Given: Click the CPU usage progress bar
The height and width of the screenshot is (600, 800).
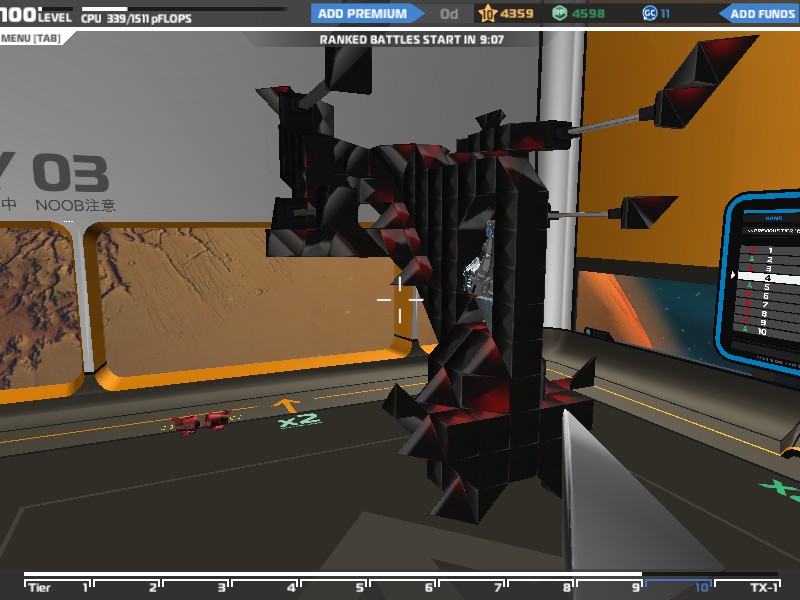Looking at the screenshot, I should [x=184, y=9].
